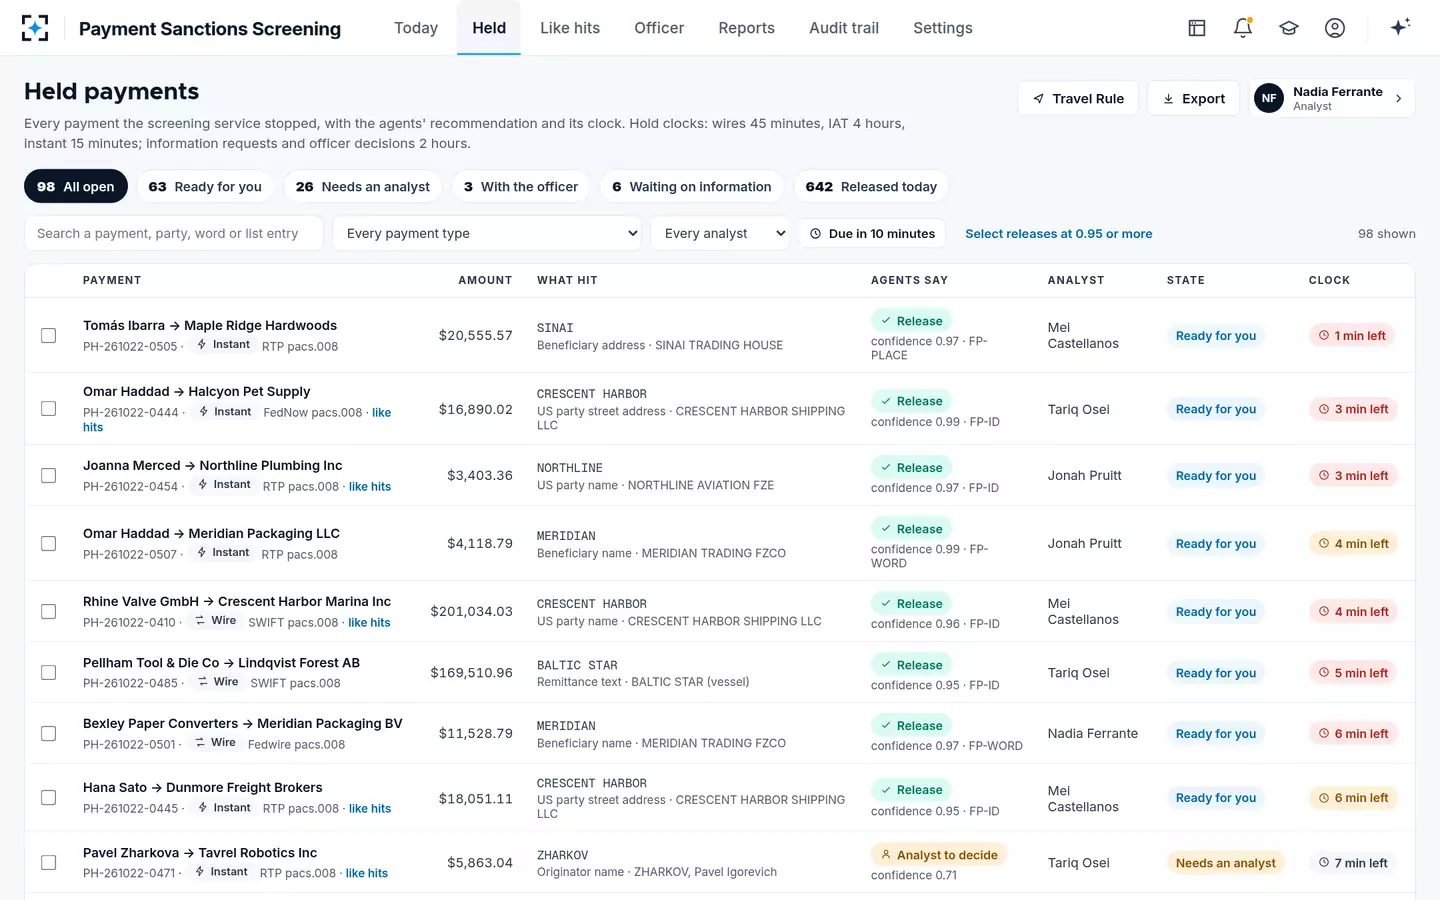Click the 'Needs an analyst' state for Pavel Zharkova
This screenshot has height=900, width=1440.
pyautogui.click(x=1225, y=863)
